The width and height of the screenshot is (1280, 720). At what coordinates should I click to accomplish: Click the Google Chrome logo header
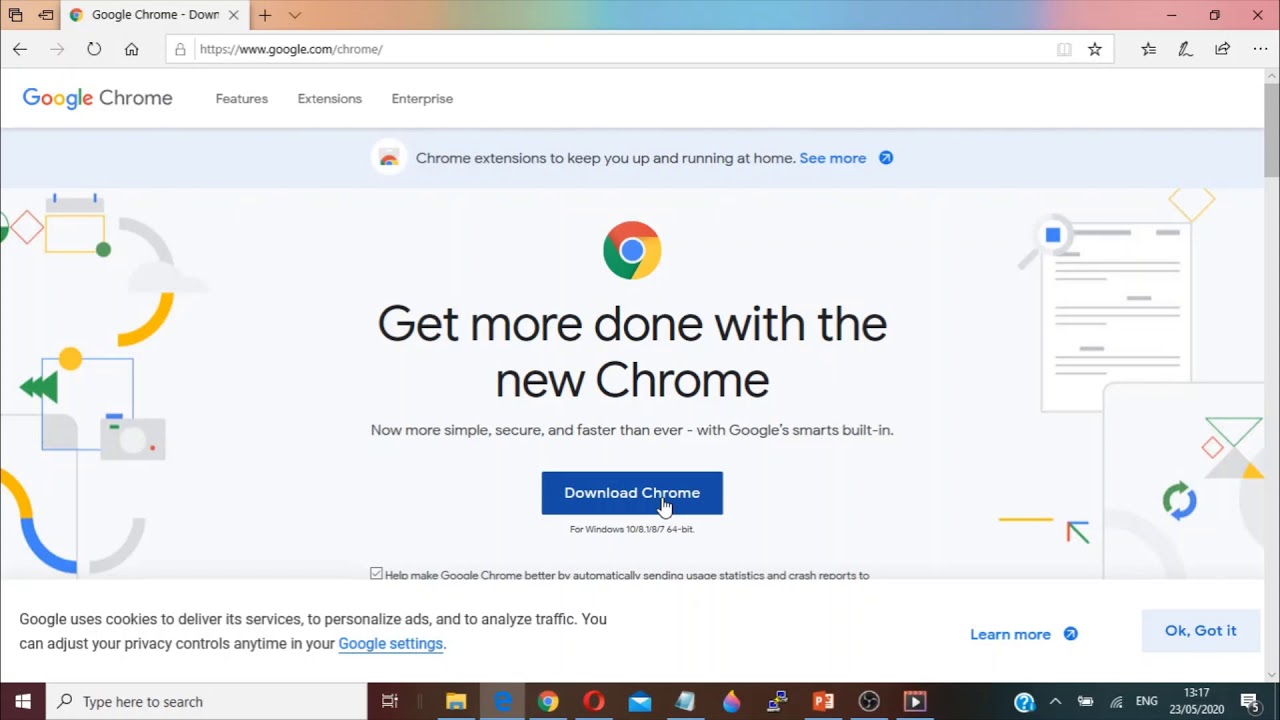click(97, 98)
